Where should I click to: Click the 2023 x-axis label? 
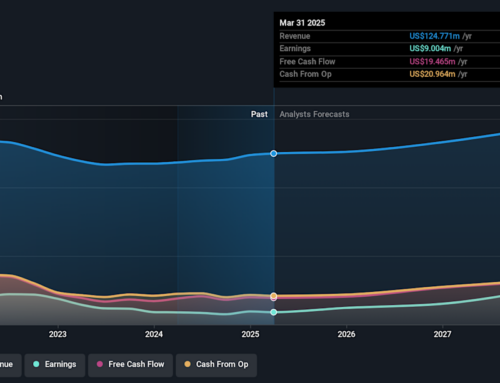(x=58, y=334)
